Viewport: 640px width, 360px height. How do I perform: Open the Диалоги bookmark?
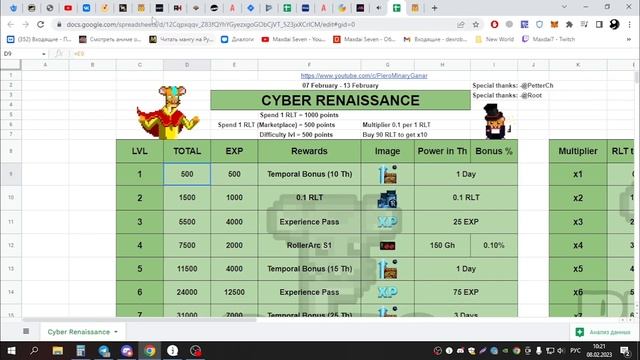tap(238, 39)
